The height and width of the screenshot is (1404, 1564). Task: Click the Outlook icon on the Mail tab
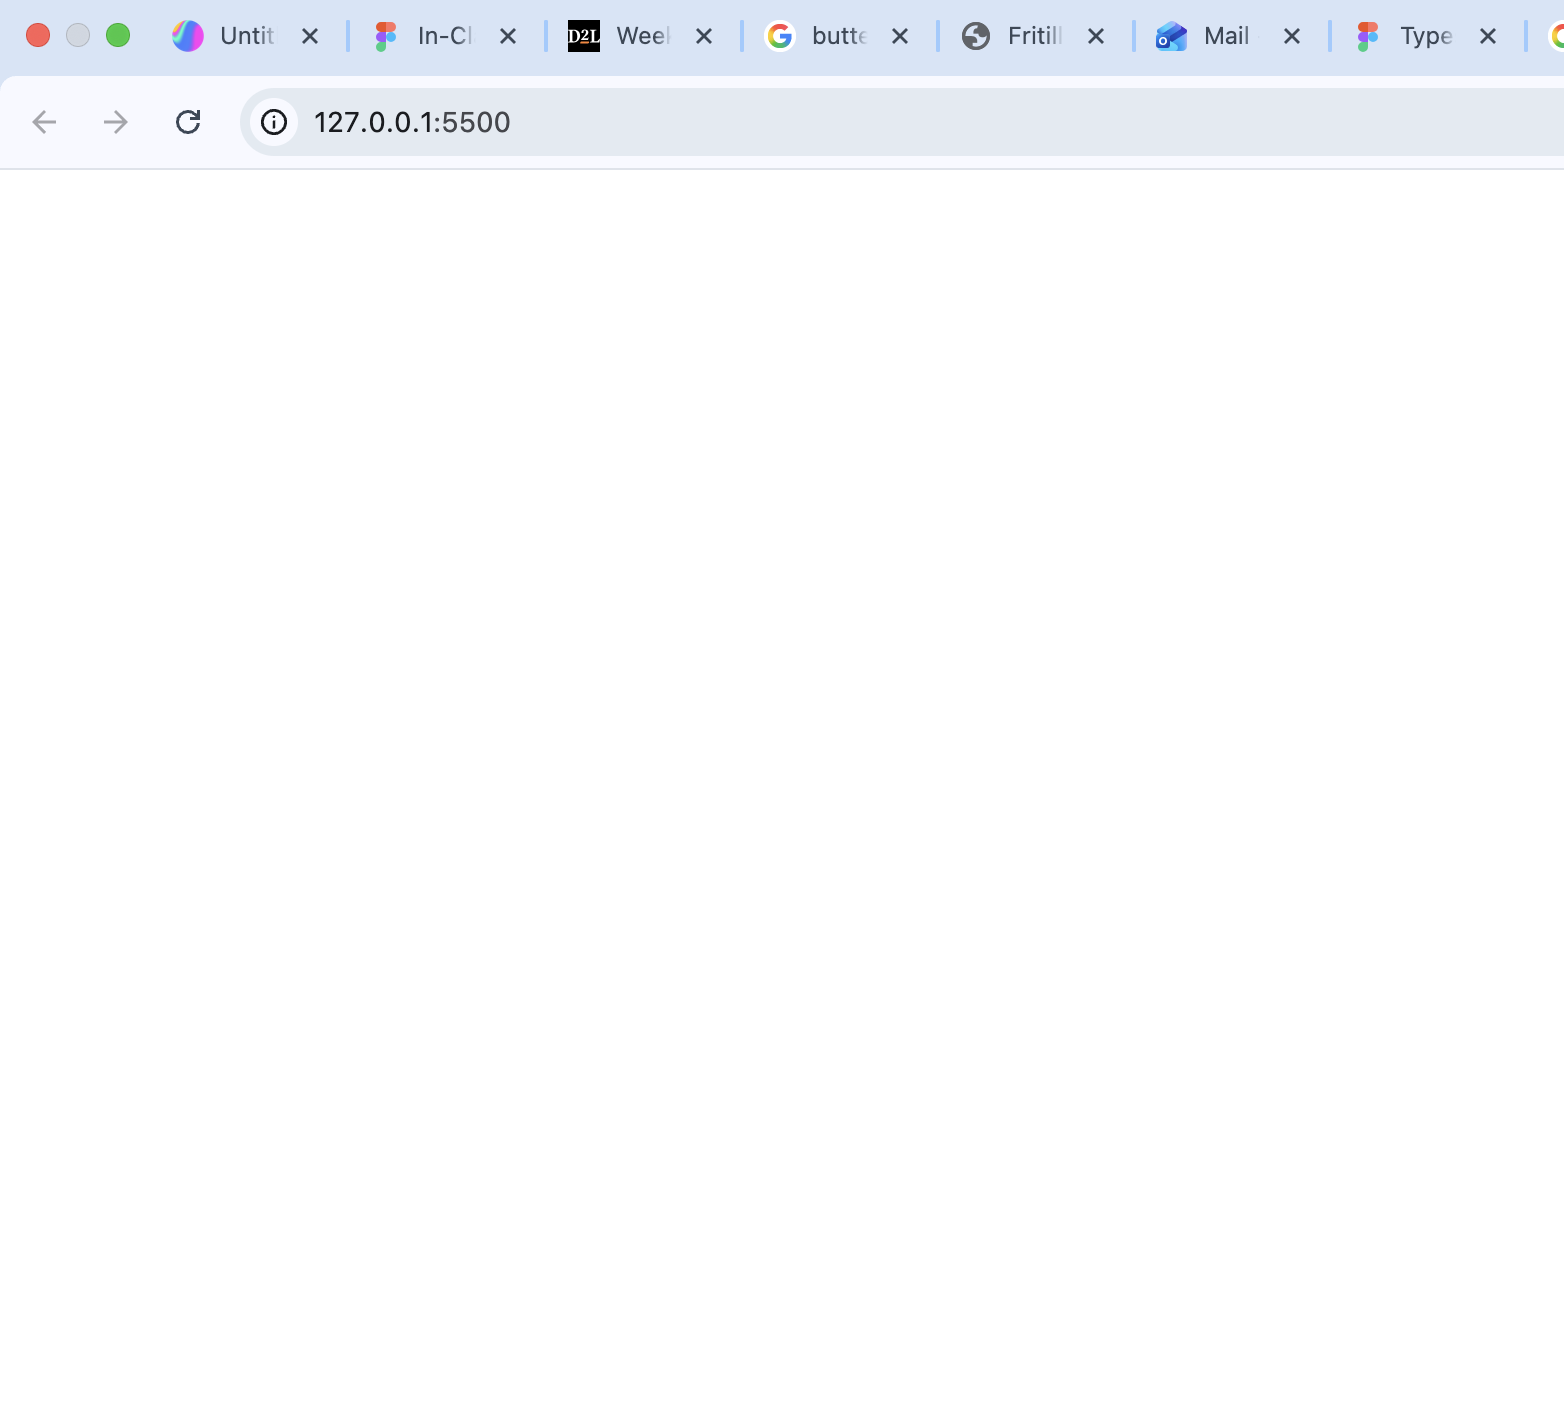coord(1170,36)
